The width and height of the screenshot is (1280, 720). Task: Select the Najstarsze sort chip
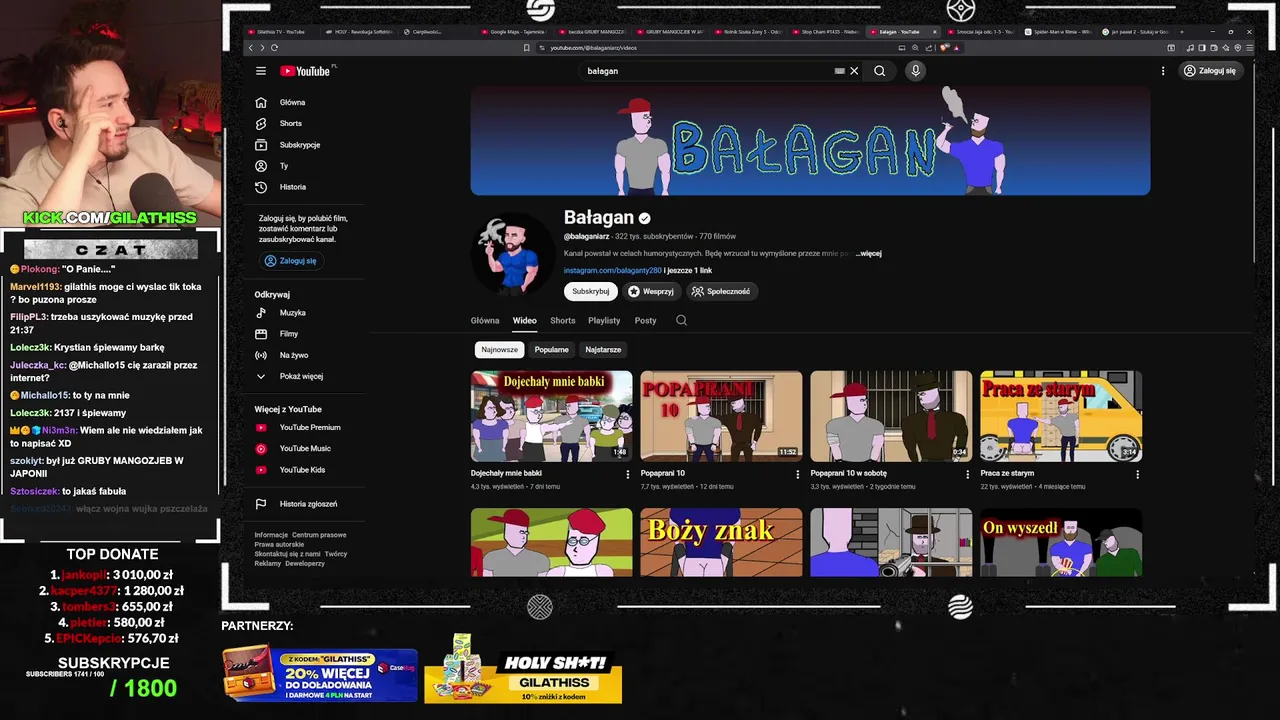603,350
